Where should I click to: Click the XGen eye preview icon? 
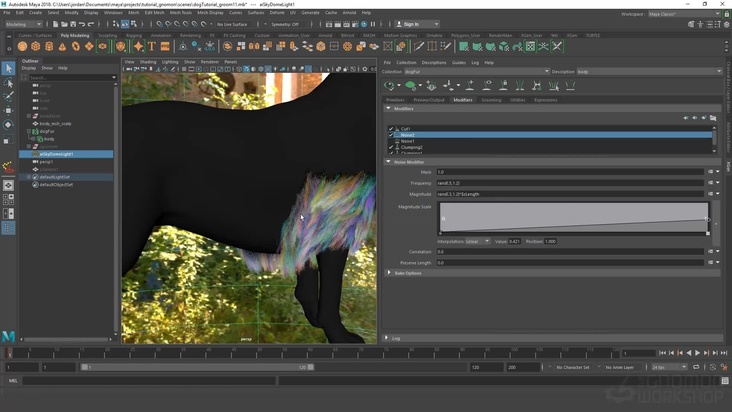pyautogui.click(x=391, y=86)
